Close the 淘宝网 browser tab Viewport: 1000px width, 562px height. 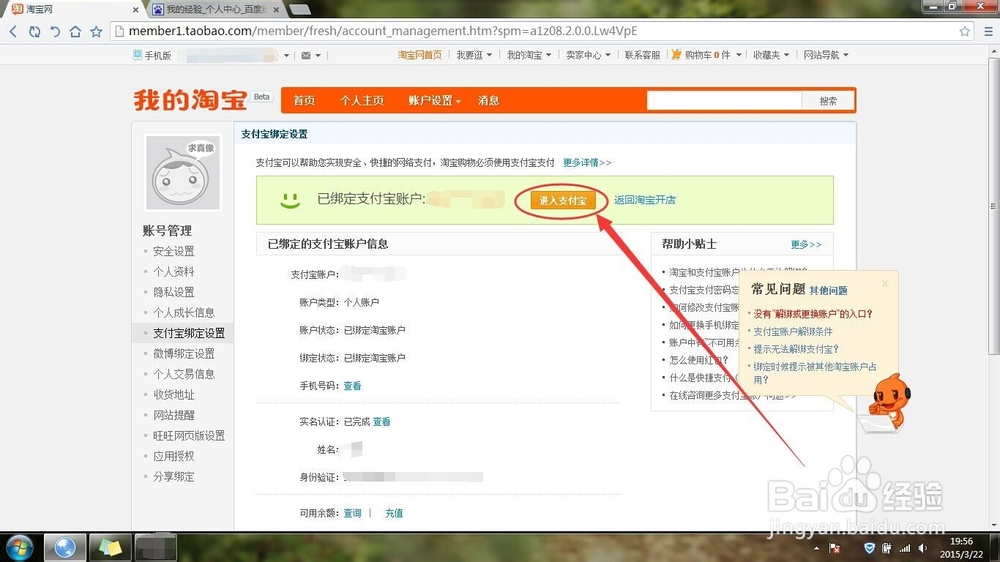coord(135,10)
